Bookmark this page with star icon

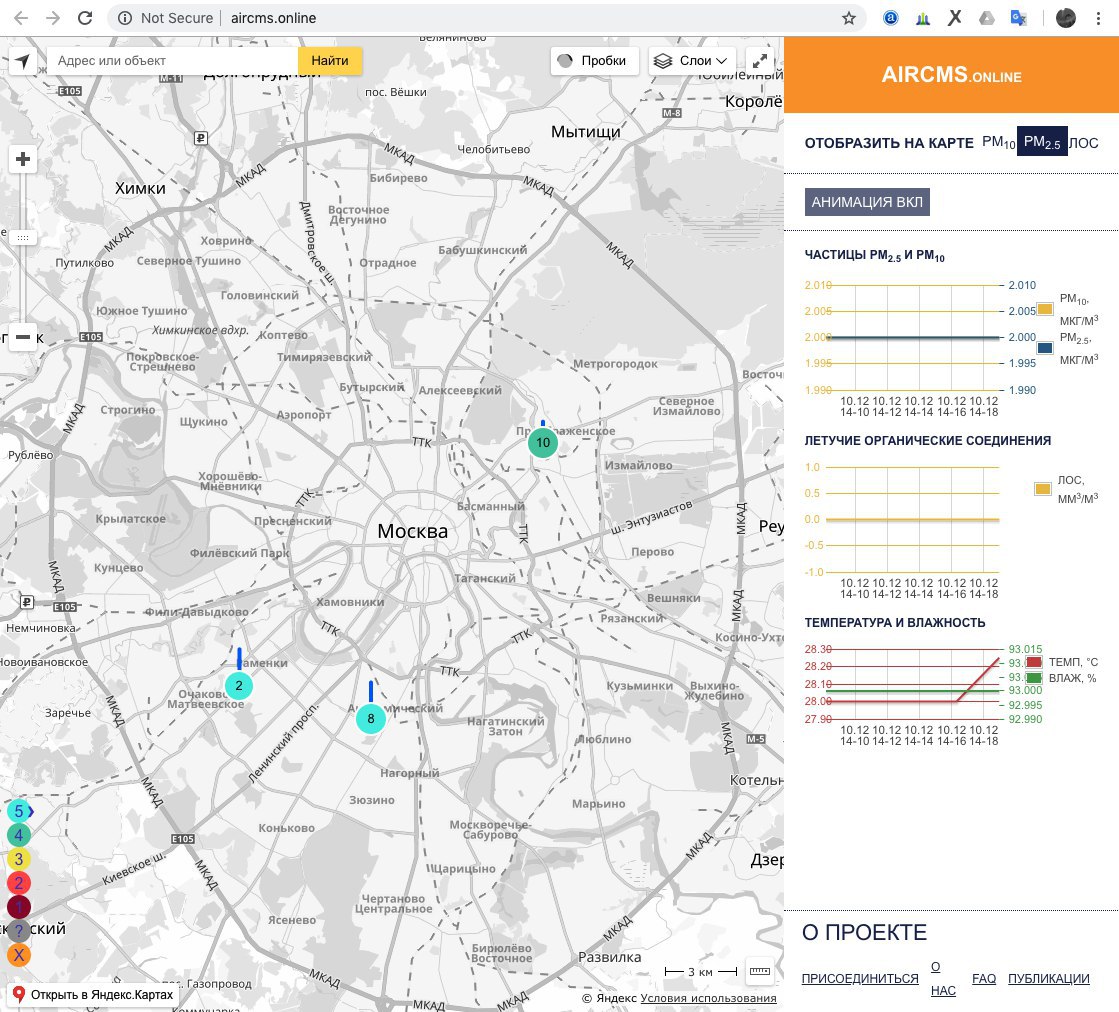[849, 18]
